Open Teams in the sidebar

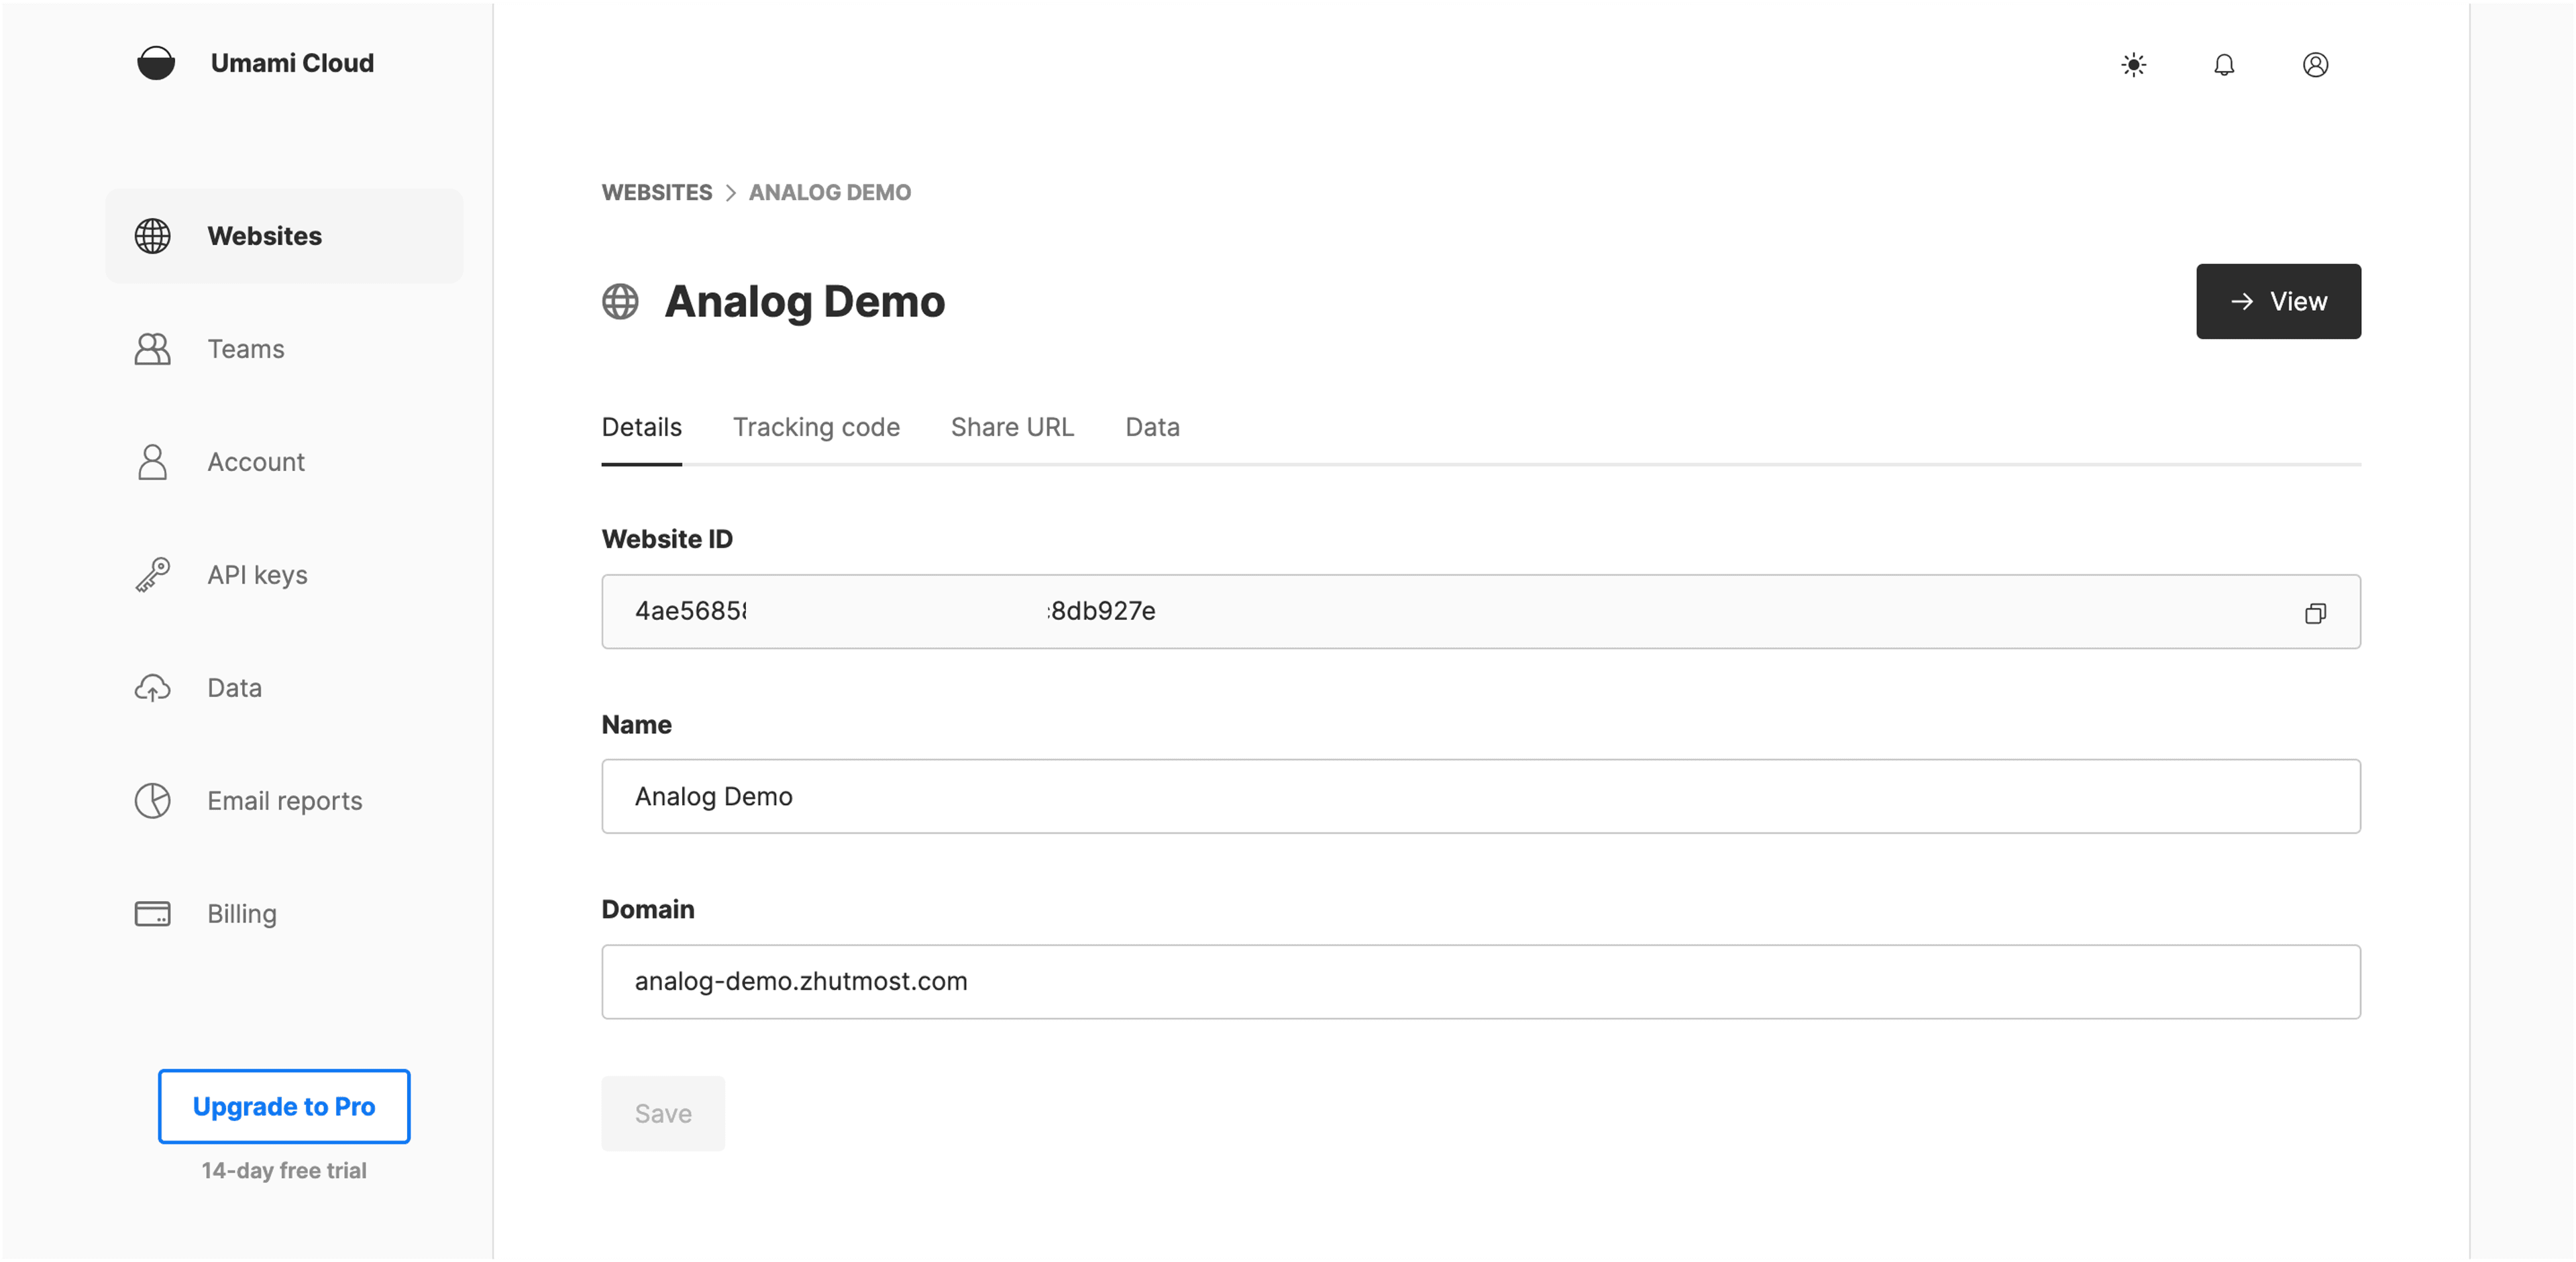point(245,349)
